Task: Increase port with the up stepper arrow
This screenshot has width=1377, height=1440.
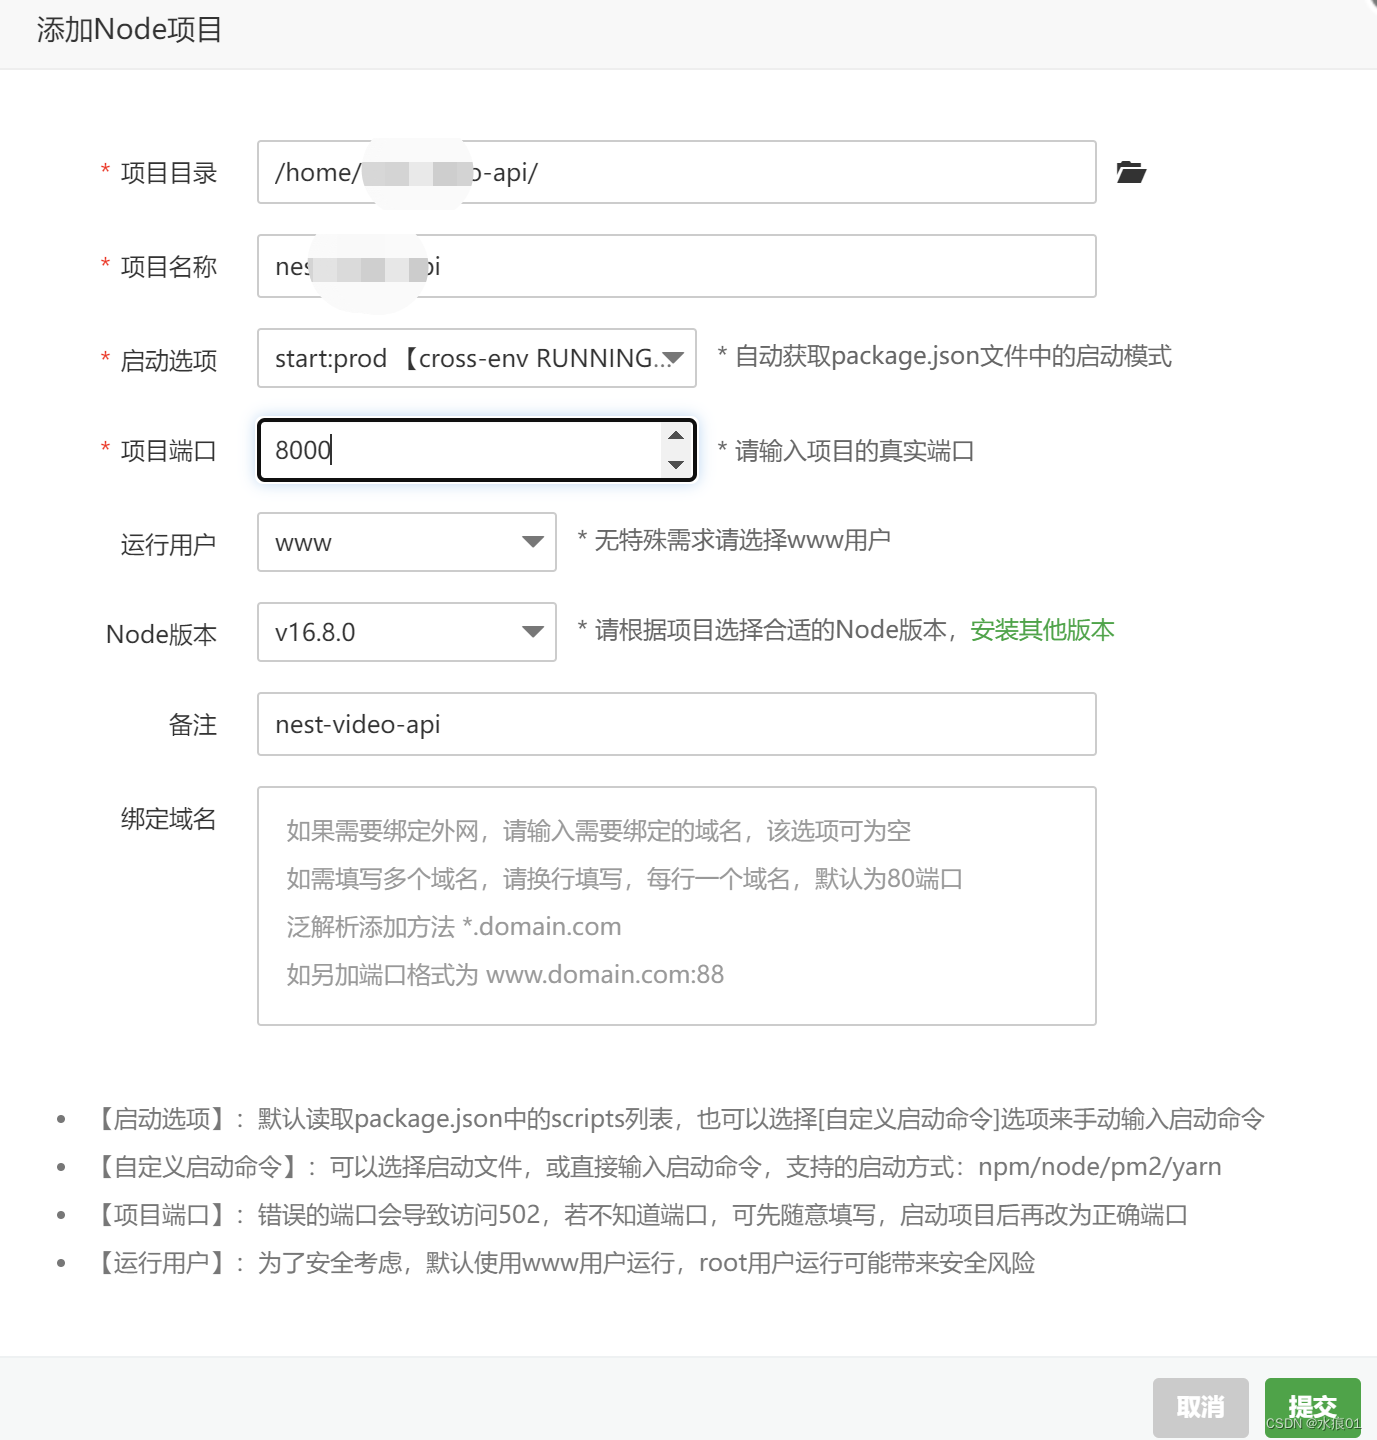Action: pyautogui.click(x=676, y=435)
